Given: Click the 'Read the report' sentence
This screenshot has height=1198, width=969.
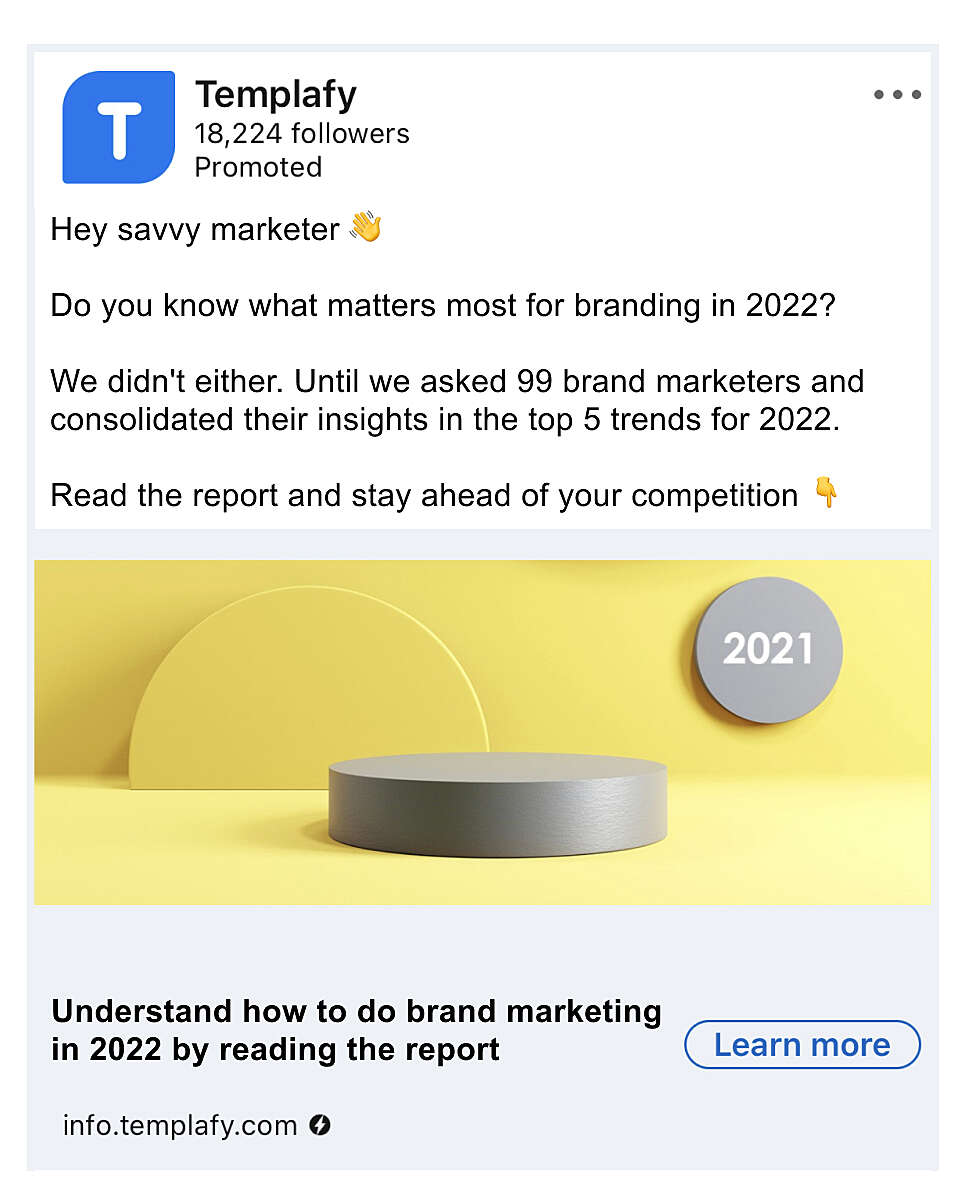Looking at the screenshot, I should pos(424,495).
